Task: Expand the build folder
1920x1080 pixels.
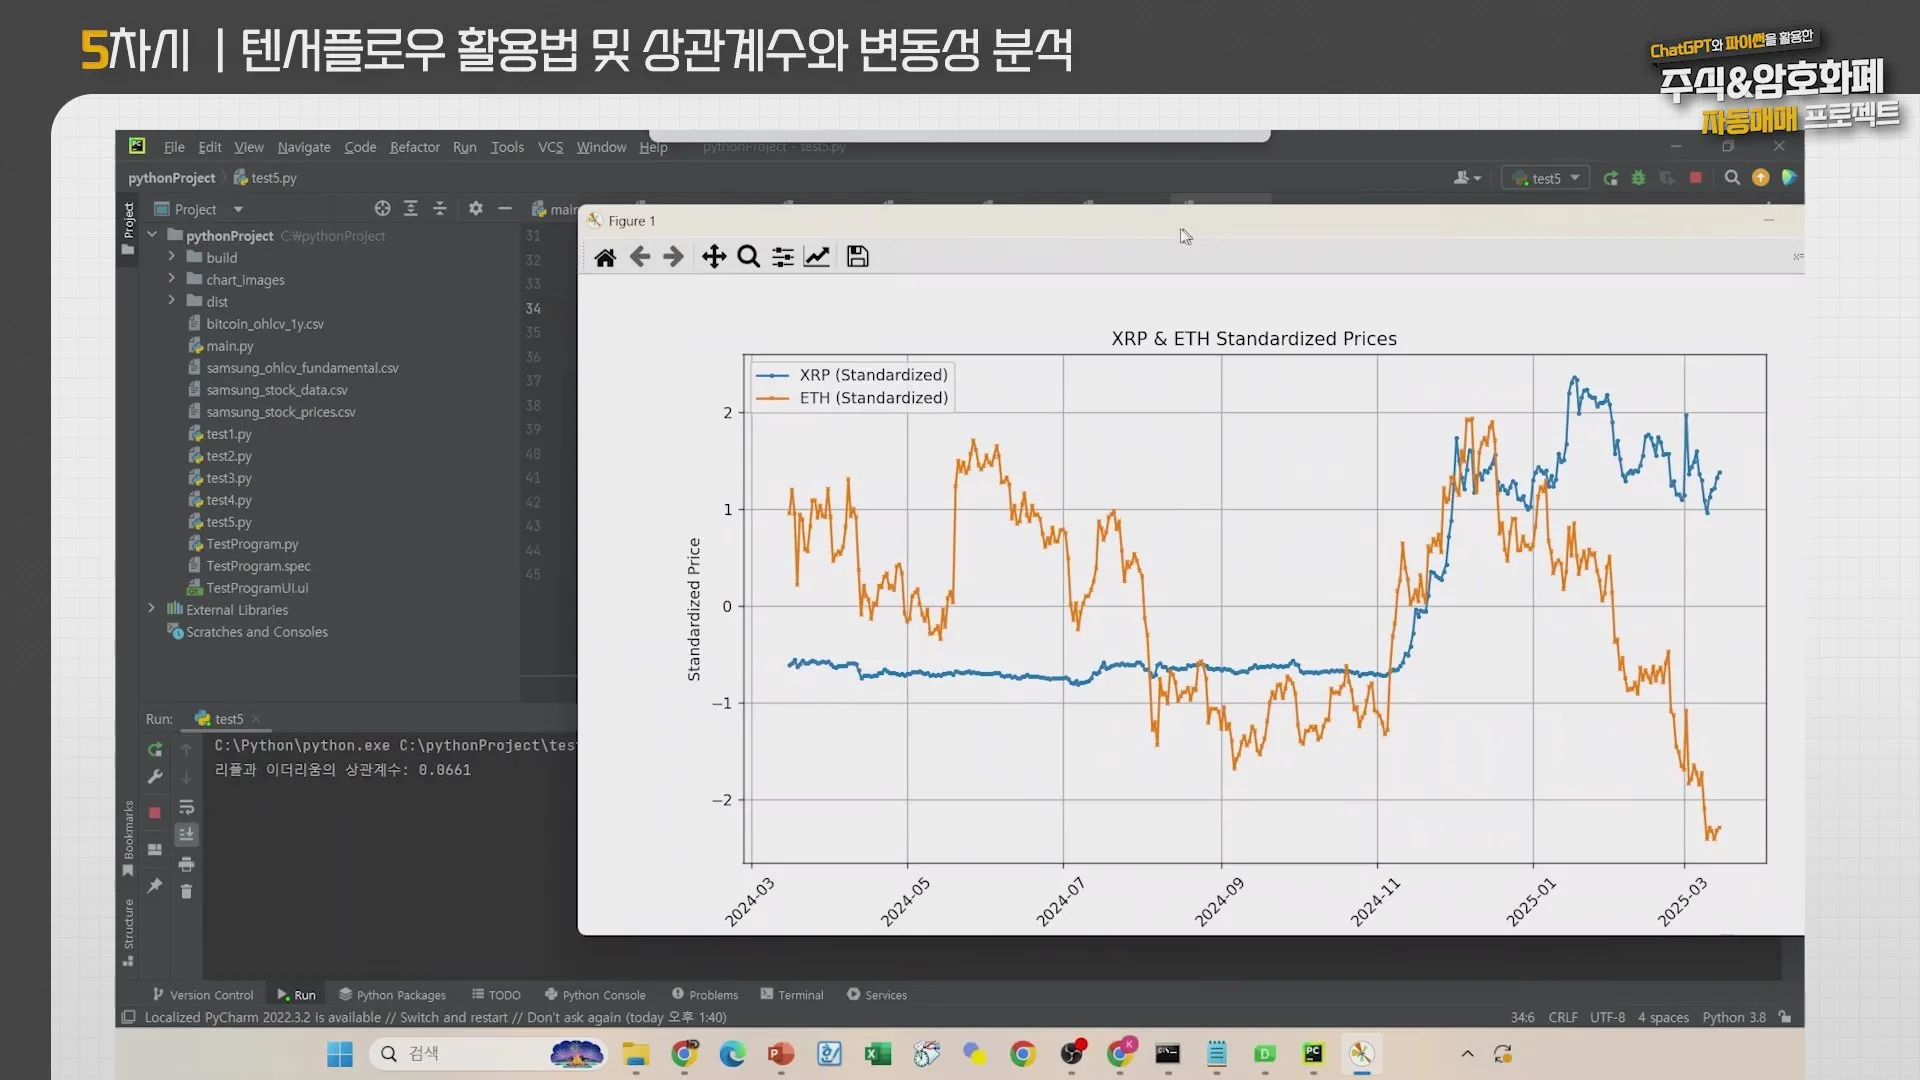Action: point(172,257)
